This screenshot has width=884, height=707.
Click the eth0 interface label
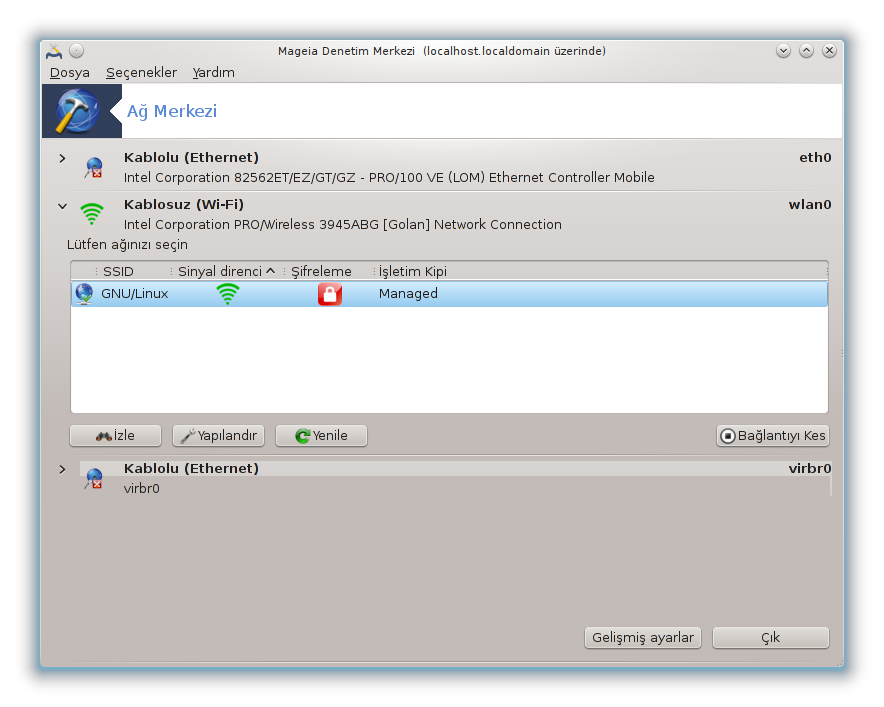coord(815,158)
